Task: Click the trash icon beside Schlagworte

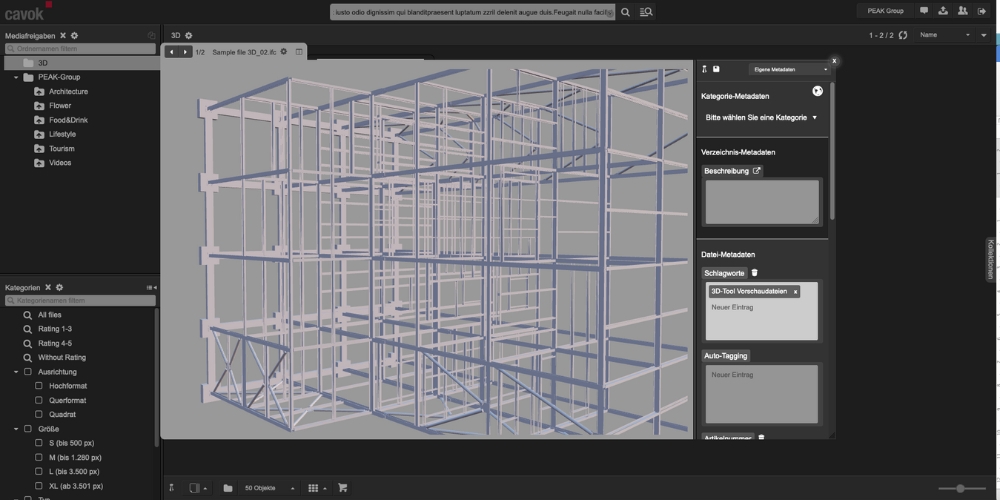Action: click(755, 272)
